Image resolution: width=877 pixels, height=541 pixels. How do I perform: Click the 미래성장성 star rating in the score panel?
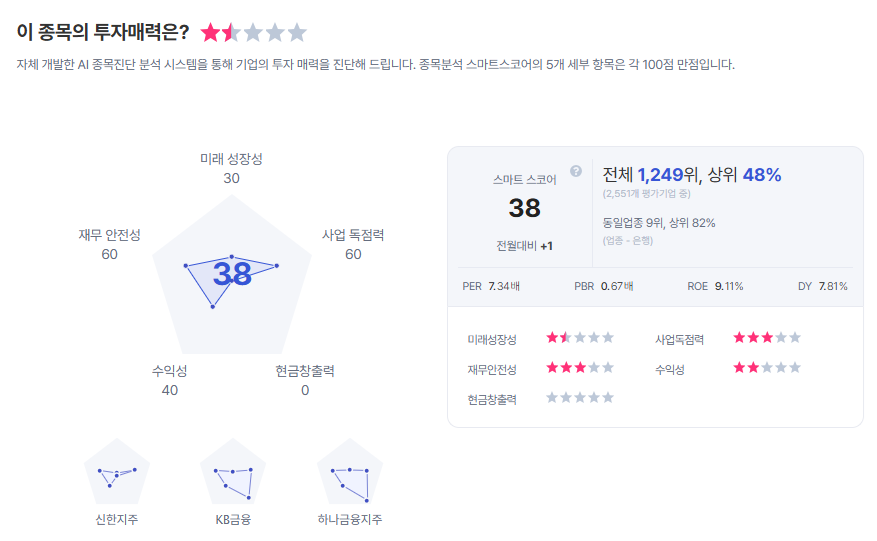click(580, 338)
